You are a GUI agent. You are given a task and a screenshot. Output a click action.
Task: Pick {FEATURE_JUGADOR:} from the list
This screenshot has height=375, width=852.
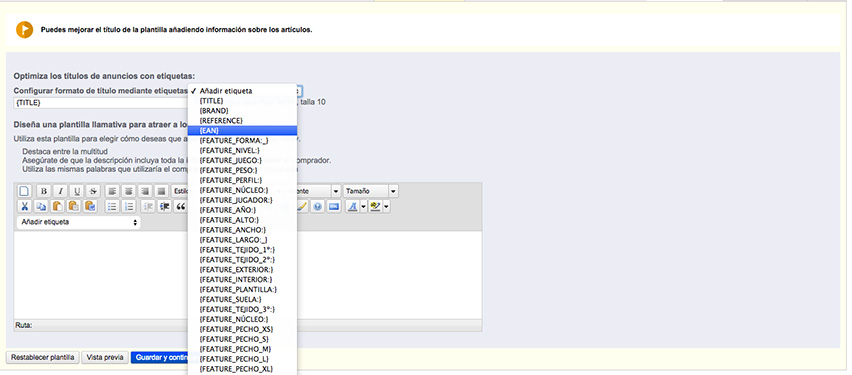[242, 200]
